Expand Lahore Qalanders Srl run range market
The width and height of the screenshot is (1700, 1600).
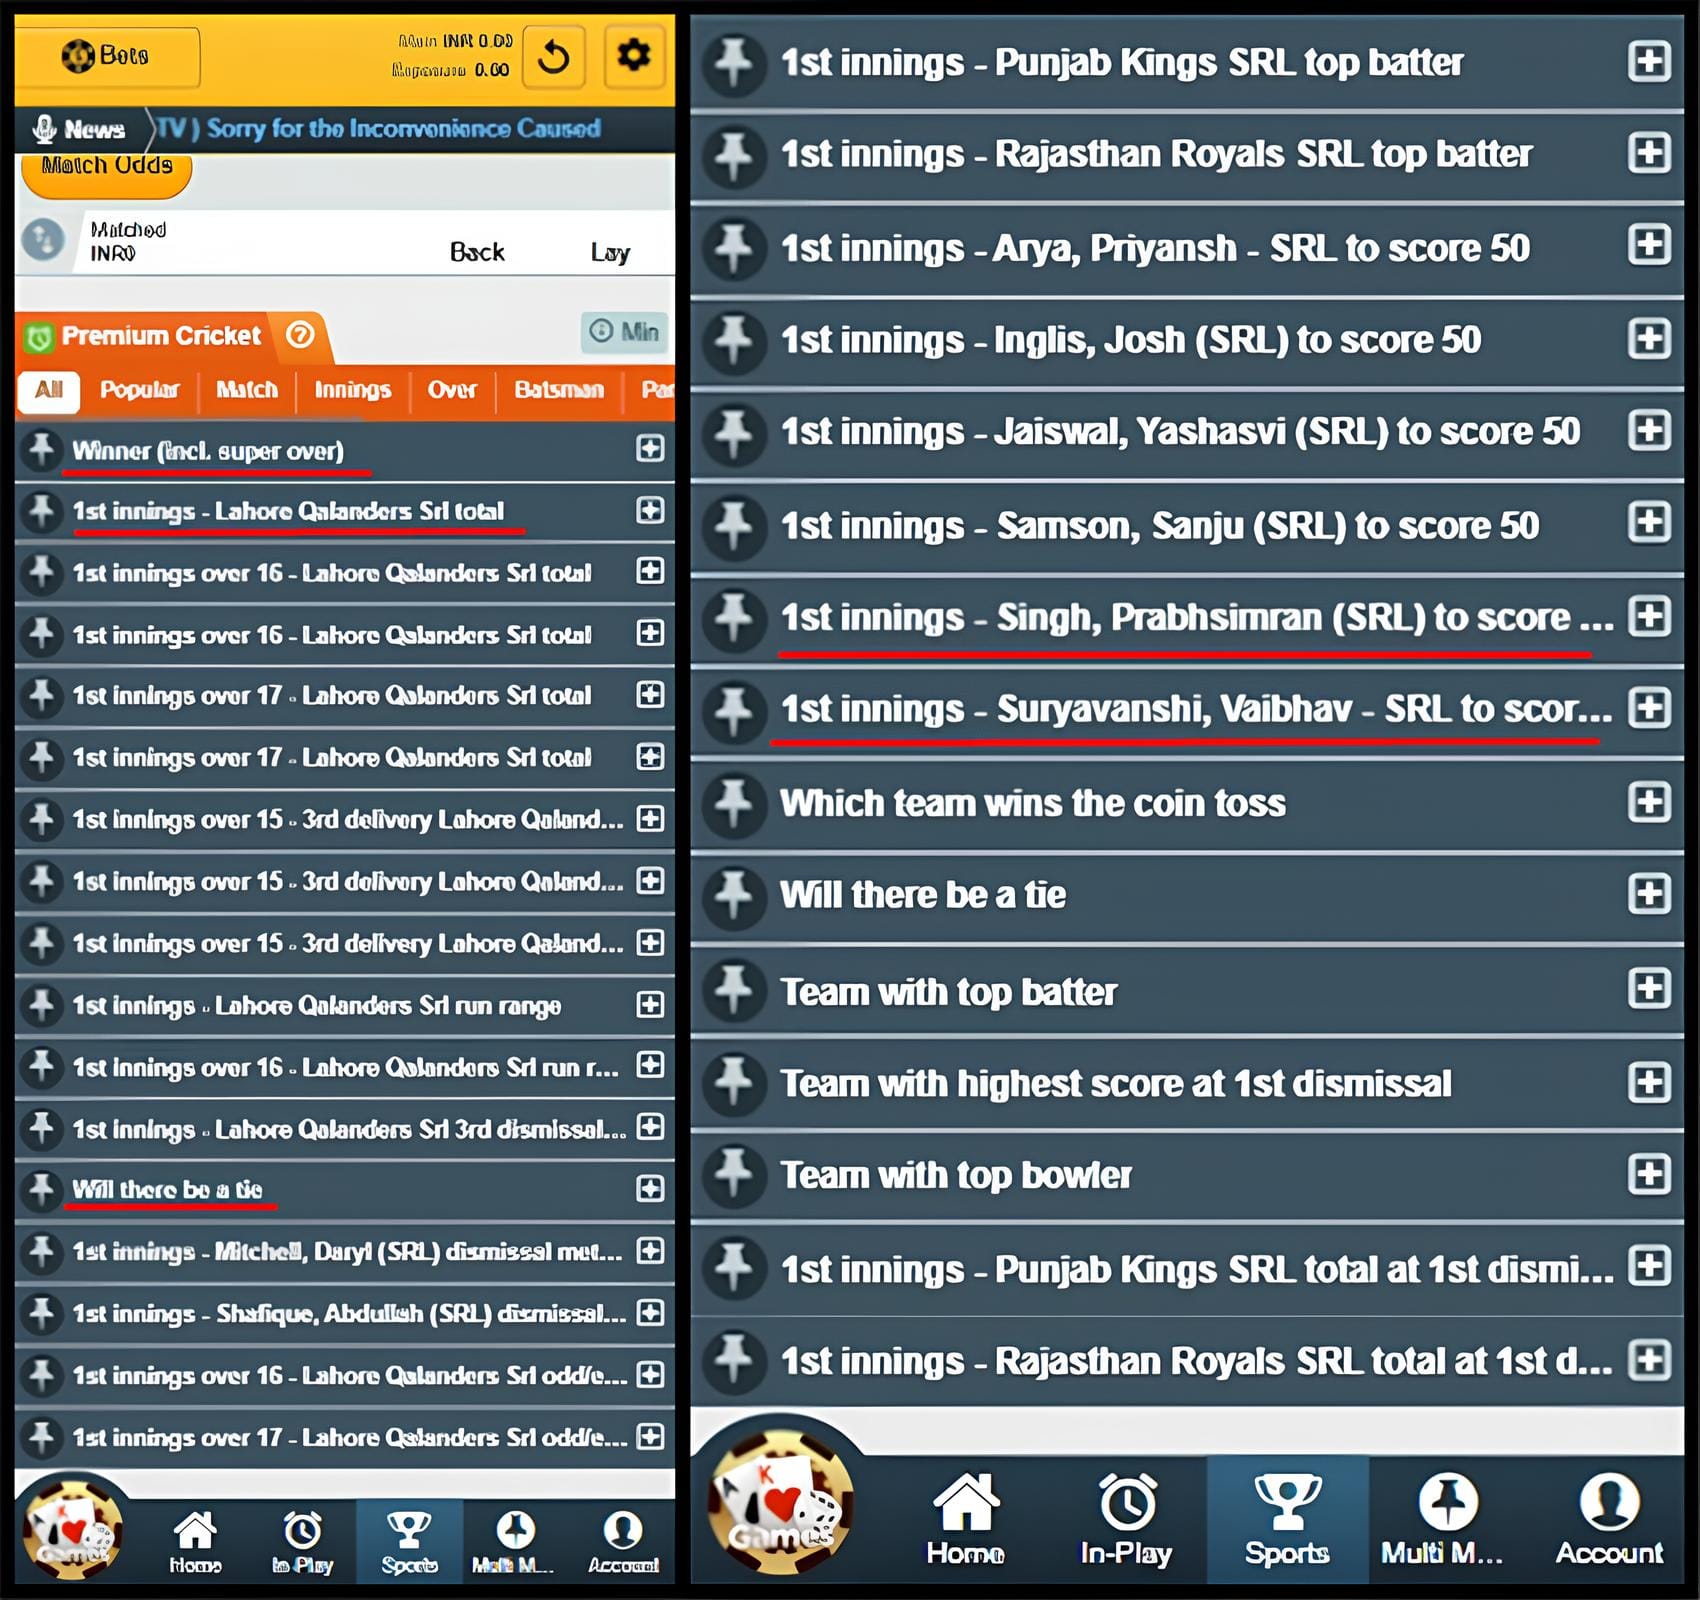(650, 1004)
